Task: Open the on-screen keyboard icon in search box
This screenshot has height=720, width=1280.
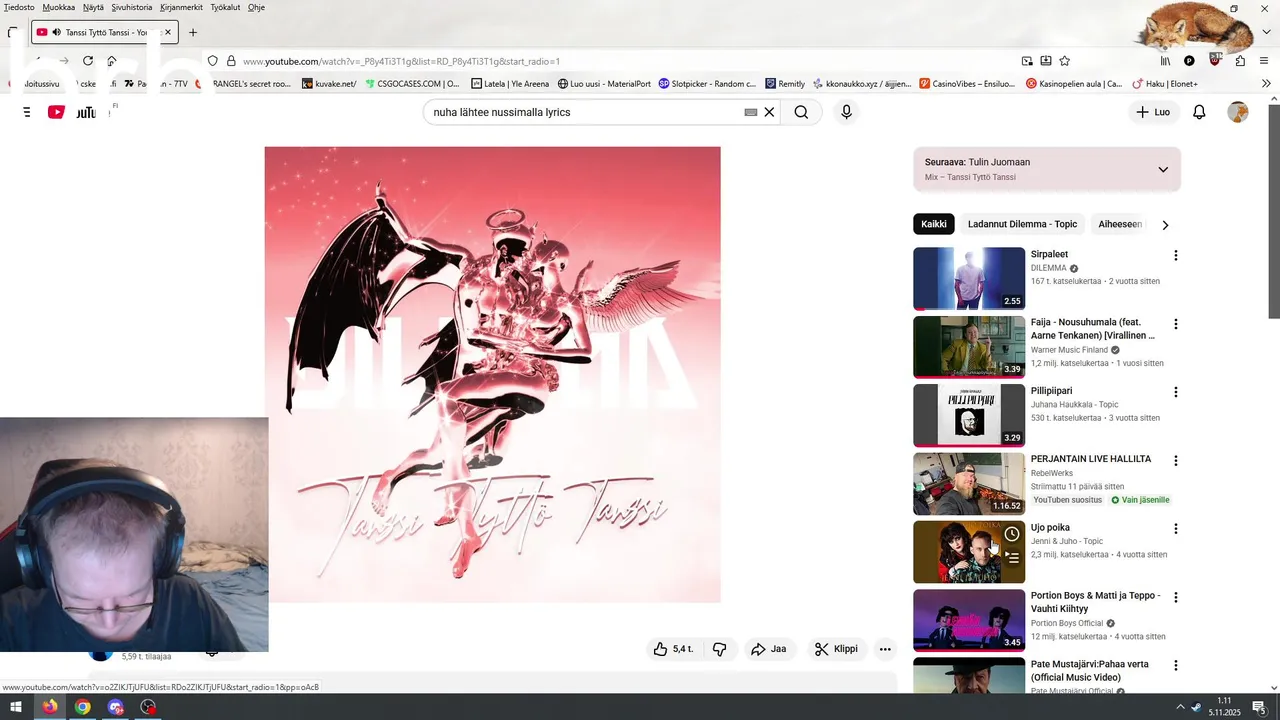Action: pos(751,112)
